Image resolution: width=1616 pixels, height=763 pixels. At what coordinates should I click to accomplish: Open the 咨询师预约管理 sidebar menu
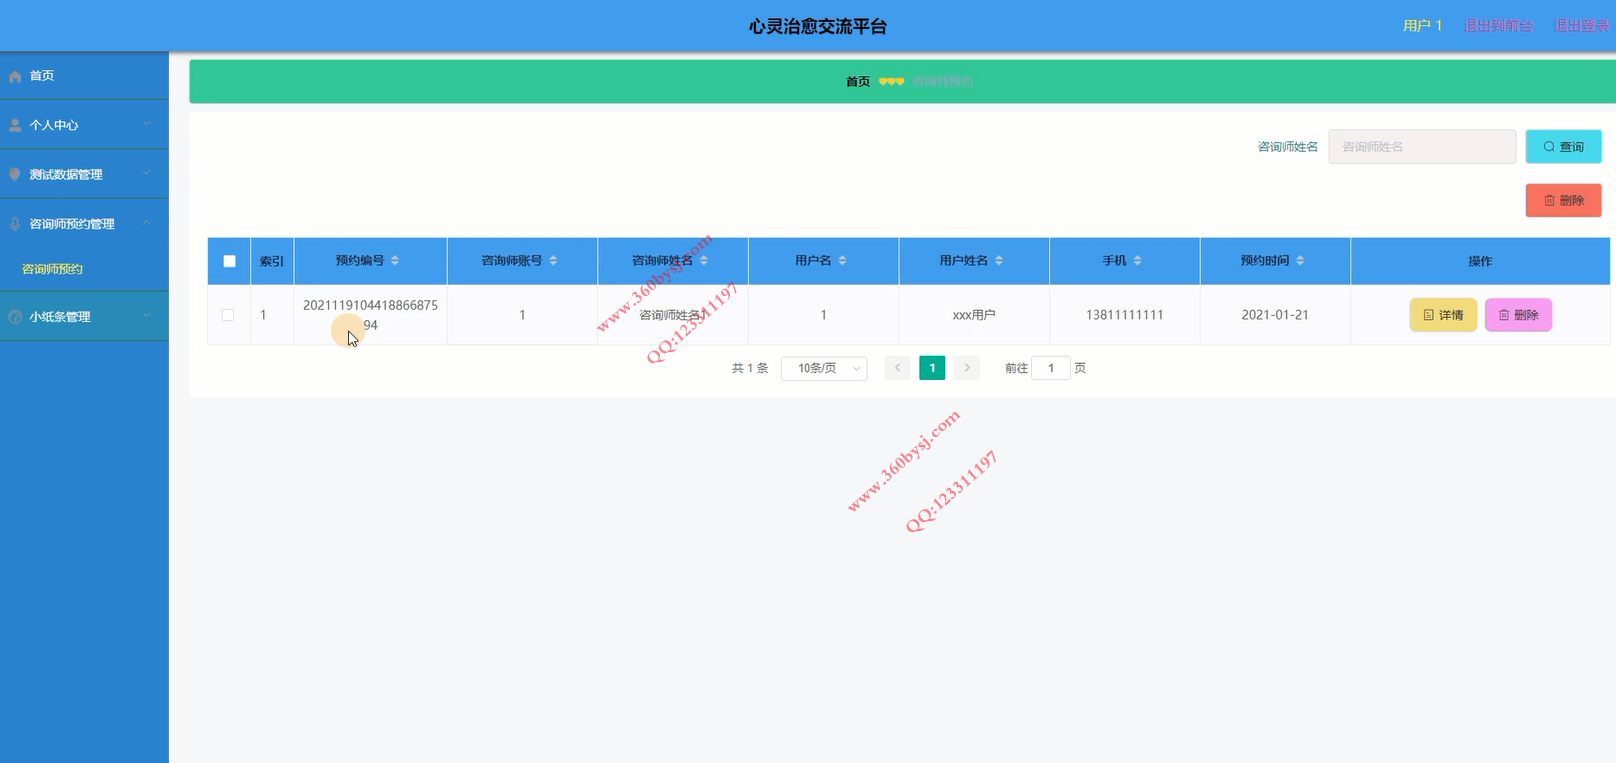click(x=84, y=224)
